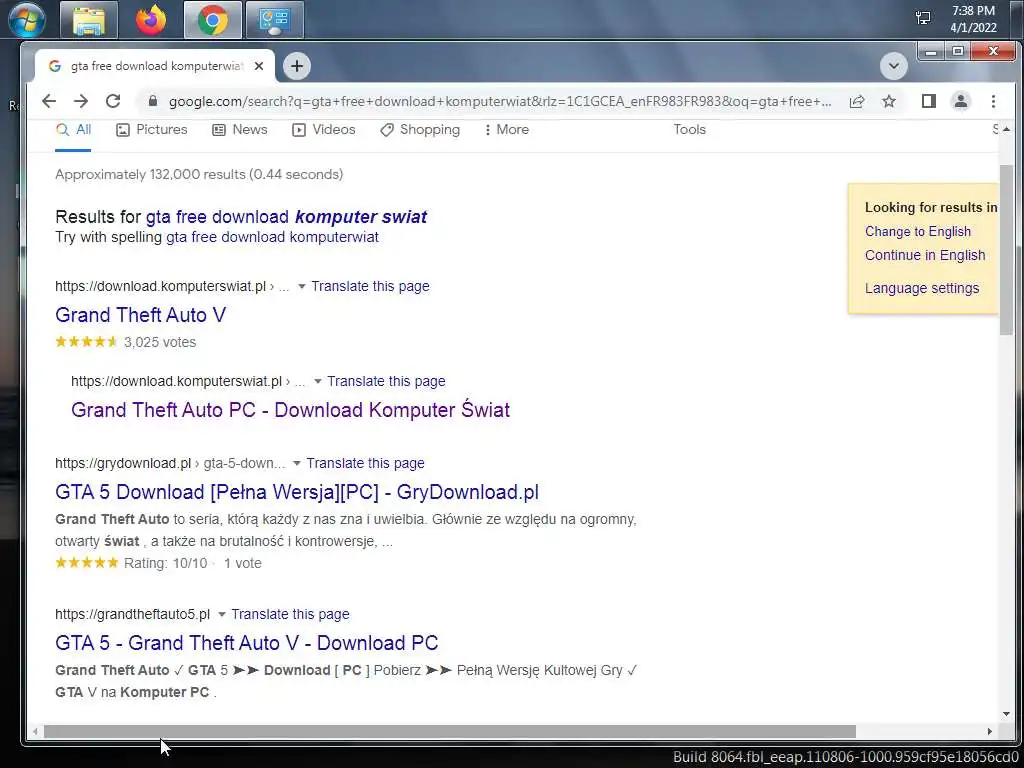Image resolution: width=1024 pixels, height=768 pixels.
Task: Click the horizontal scrollbar left arrow
Action: click(x=35, y=731)
